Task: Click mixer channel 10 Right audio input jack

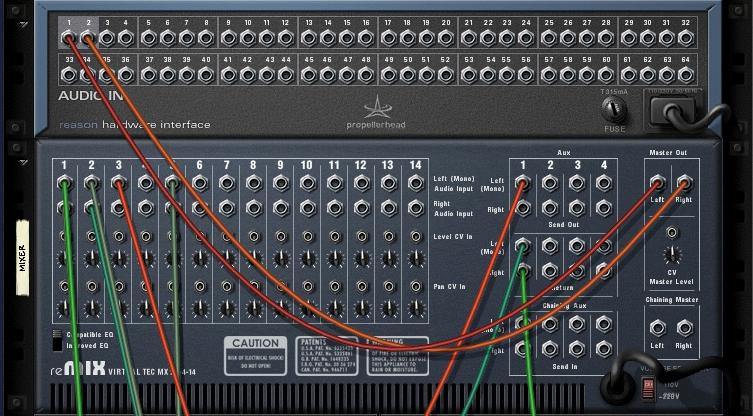Action: [308, 208]
